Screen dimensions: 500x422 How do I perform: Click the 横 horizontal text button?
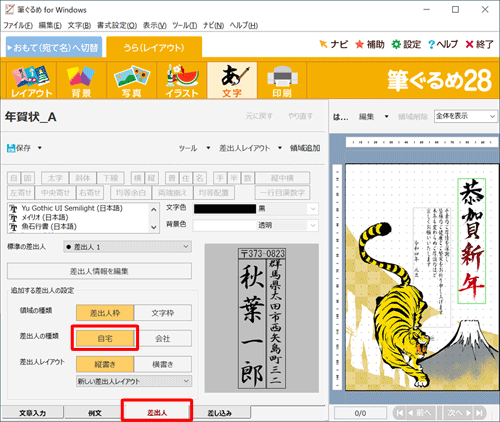click(x=138, y=178)
